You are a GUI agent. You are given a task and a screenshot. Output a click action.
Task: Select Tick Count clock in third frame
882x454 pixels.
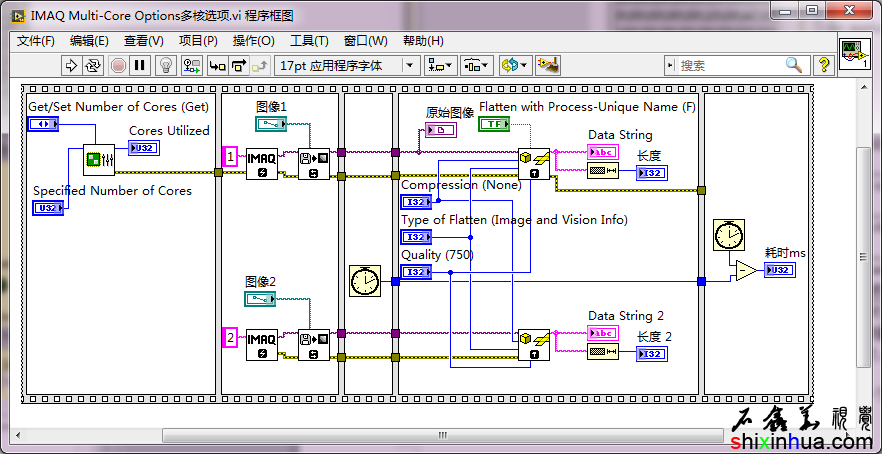pos(365,281)
